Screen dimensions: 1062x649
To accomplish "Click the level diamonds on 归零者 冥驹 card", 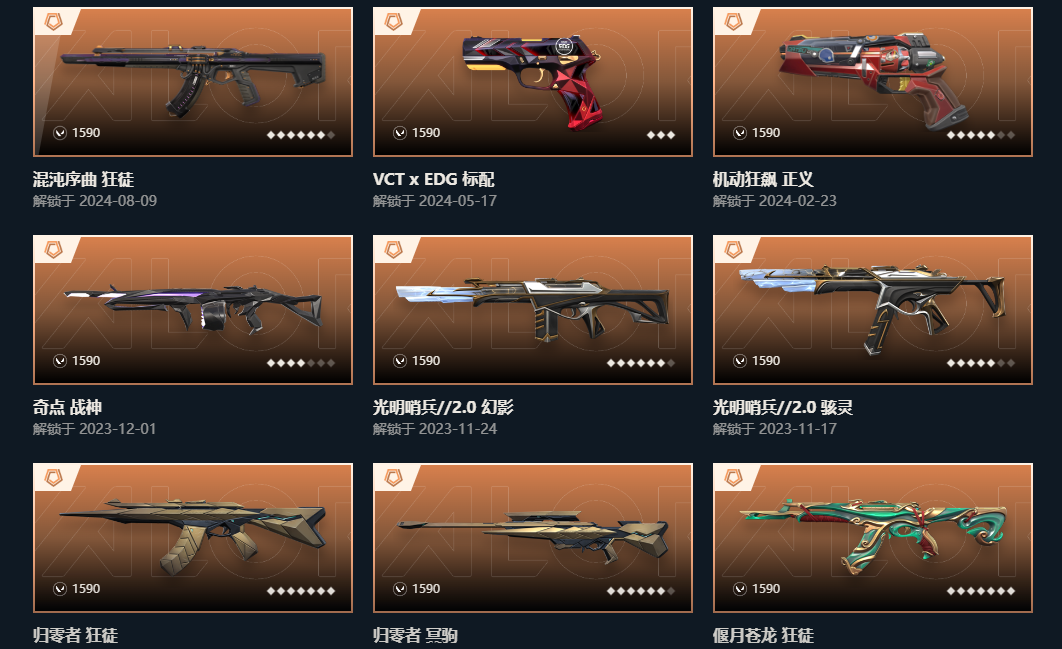I will coord(641,591).
